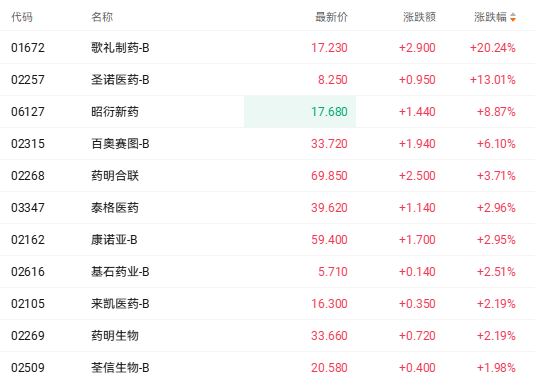Click the +20.24% change value
Viewport: 535px width, 380px height.
pos(493,47)
